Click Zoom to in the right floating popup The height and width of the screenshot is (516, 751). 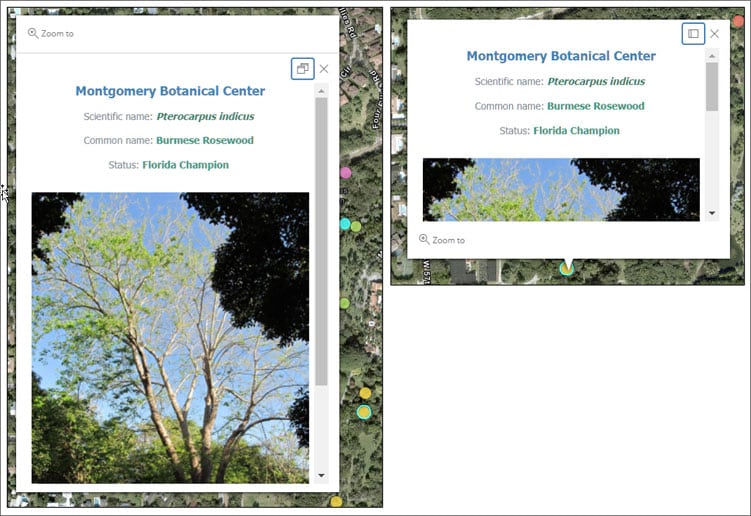442,240
